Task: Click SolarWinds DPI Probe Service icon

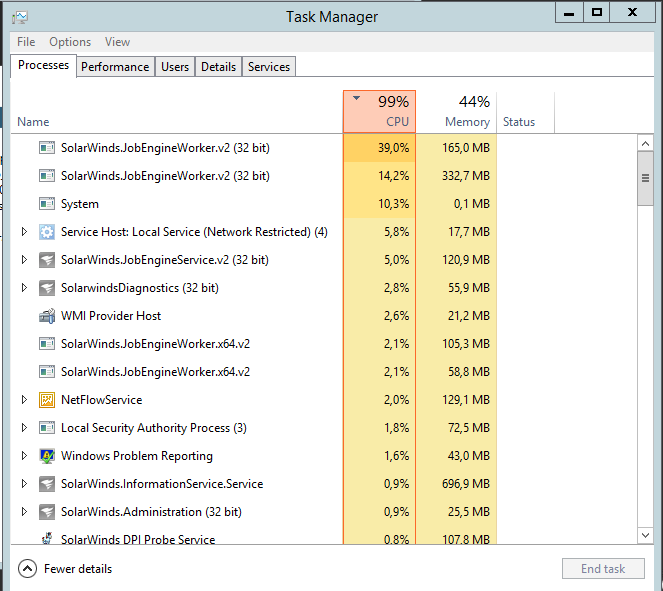Action: click(47, 538)
